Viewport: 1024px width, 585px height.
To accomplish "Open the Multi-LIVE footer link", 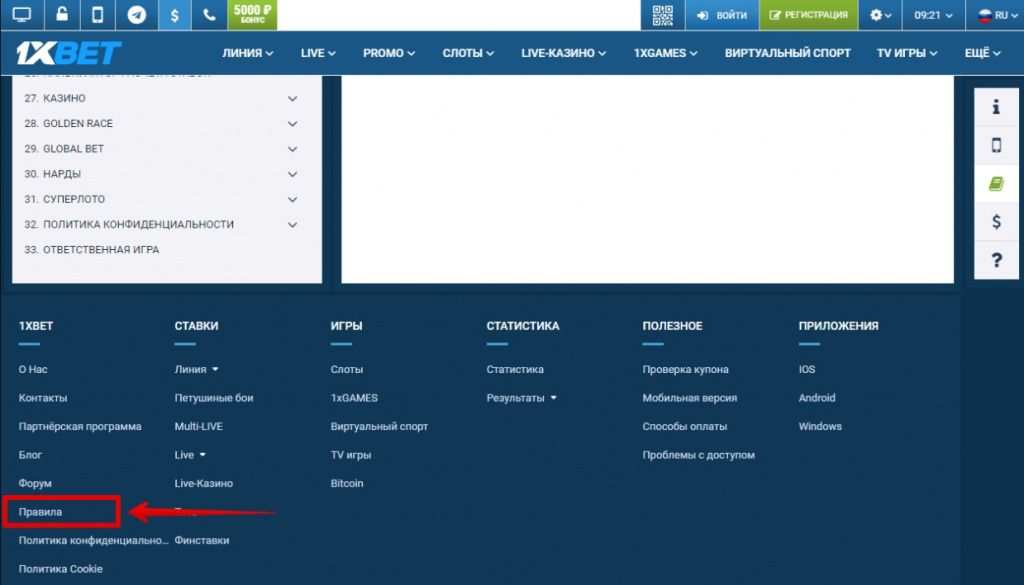I will pyautogui.click(x=199, y=426).
